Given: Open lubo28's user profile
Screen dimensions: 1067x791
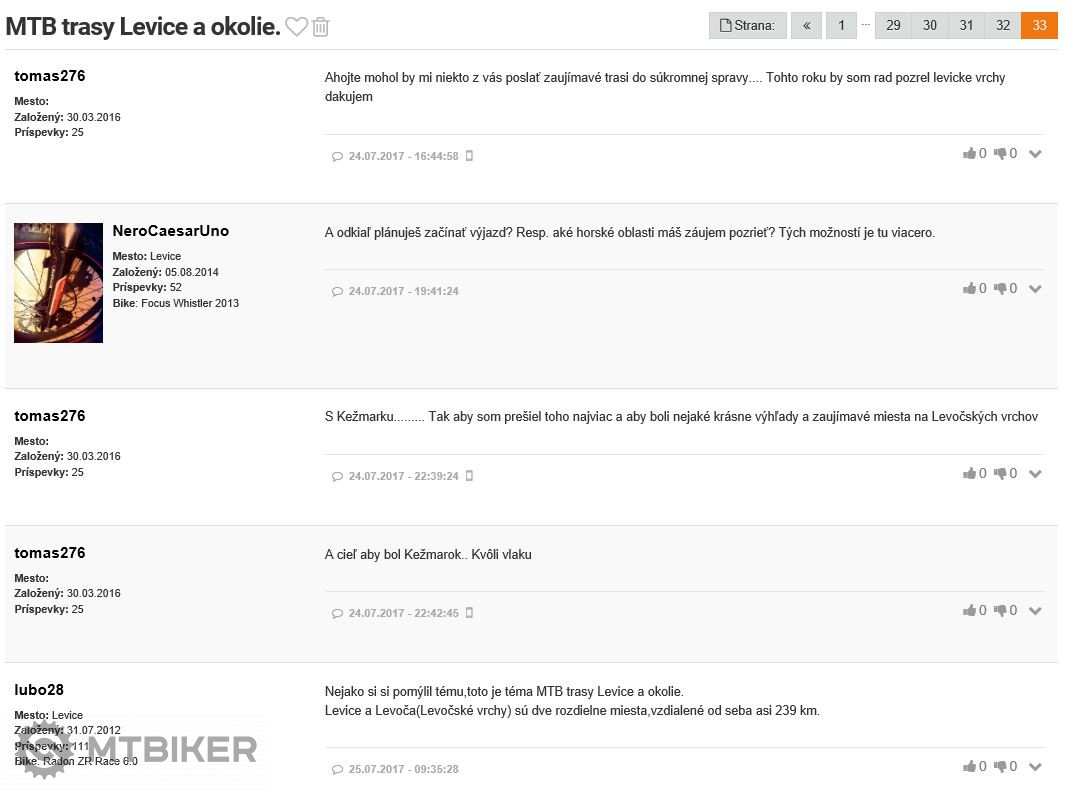Looking at the screenshot, I should coord(39,690).
